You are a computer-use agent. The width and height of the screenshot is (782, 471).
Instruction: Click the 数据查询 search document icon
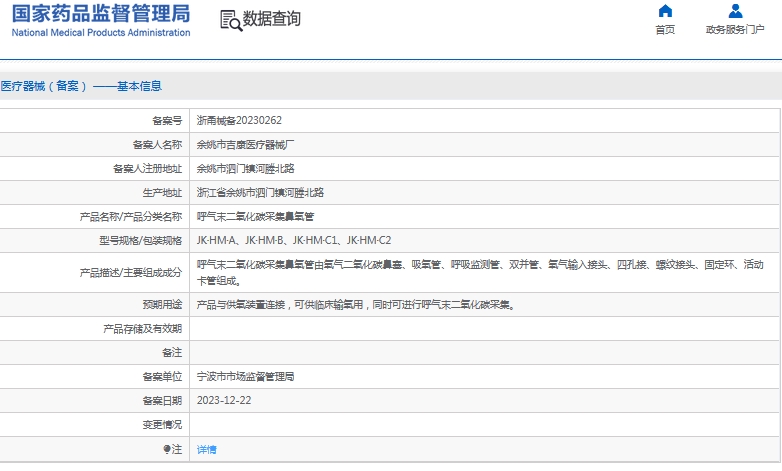[231, 20]
